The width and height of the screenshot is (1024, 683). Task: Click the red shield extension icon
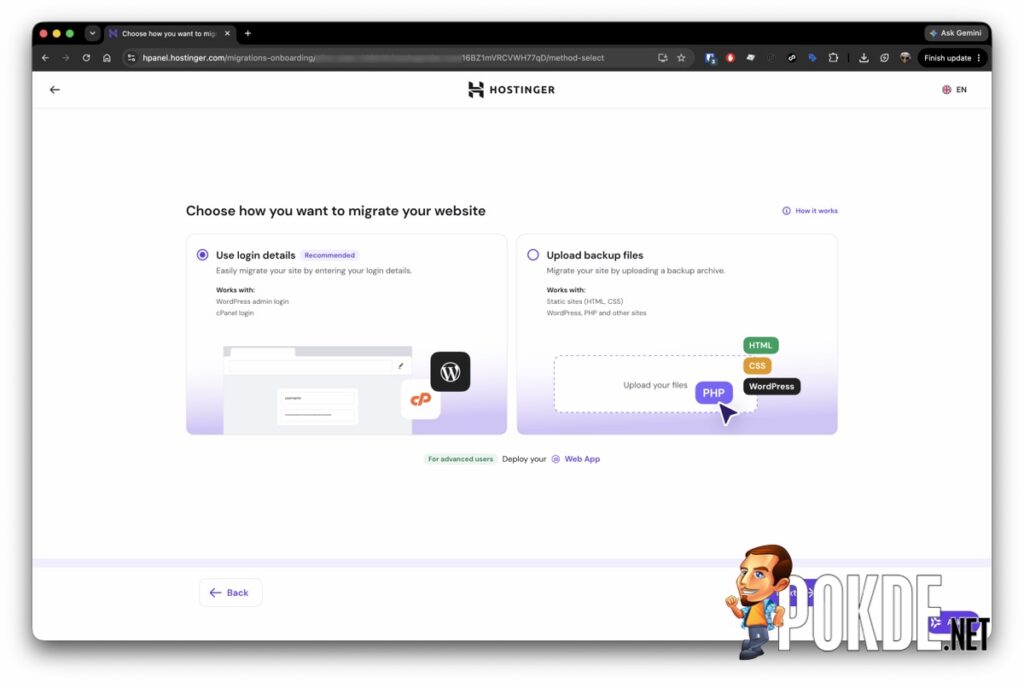(x=730, y=58)
